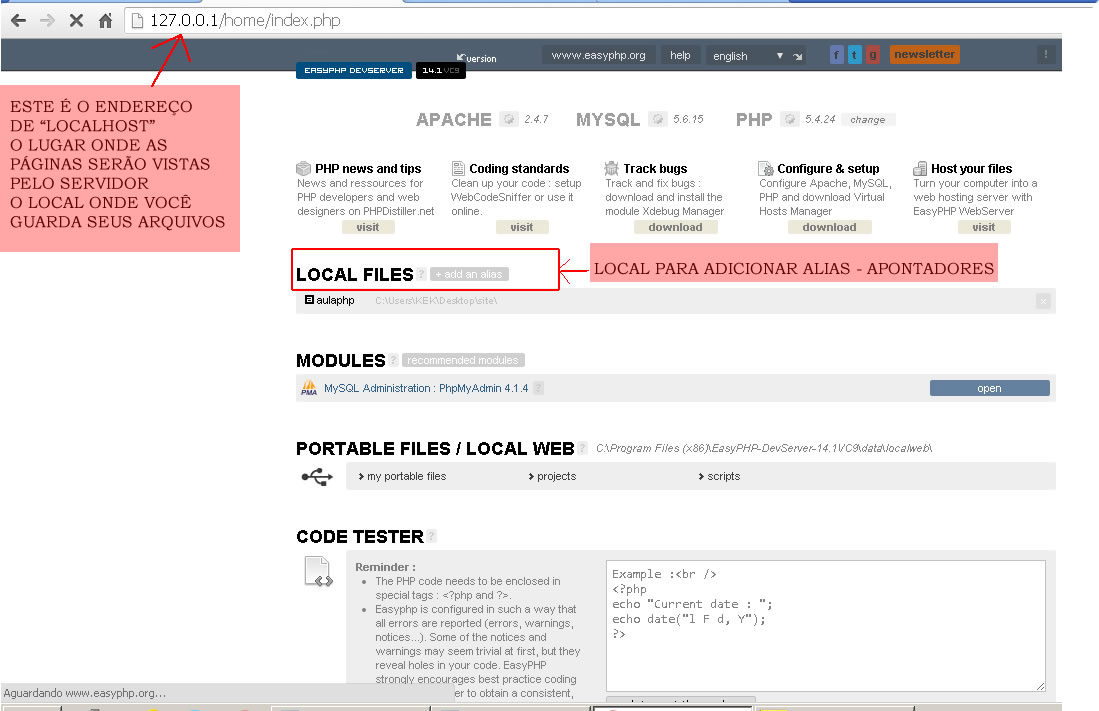
Task: Click the recommended modules button
Action: [463, 360]
